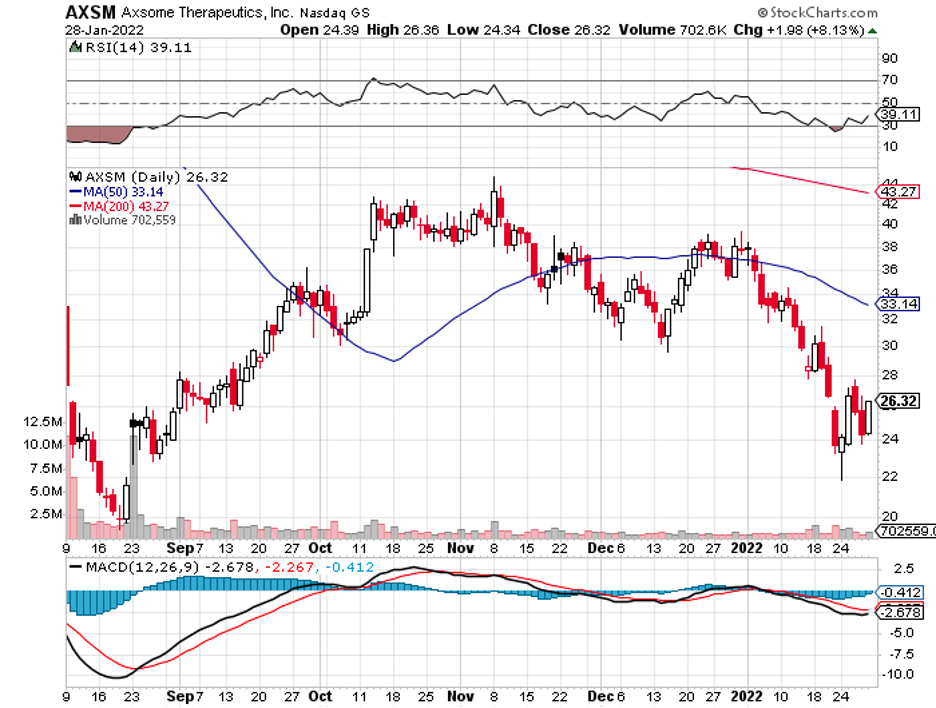Click the AXSM ticker symbol title
Image resolution: width=936 pixels, height=708 pixels.
pos(88,12)
